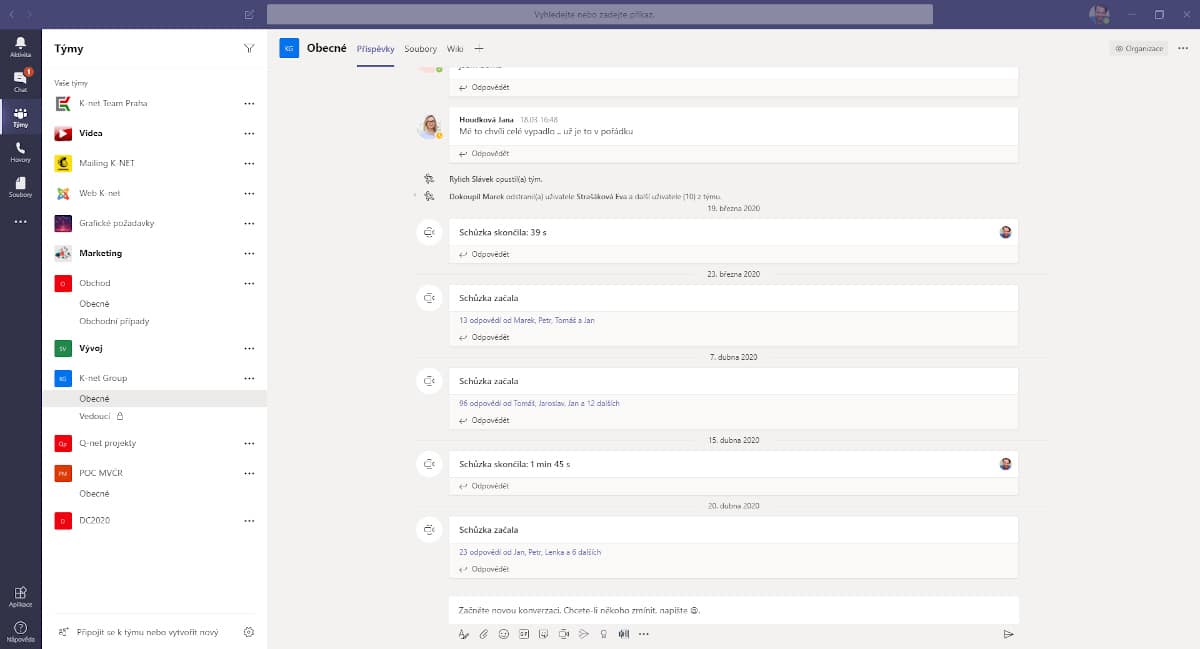Select the DC2020 team row
Image resolution: width=1200 pixels, height=649 pixels.
point(154,520)
